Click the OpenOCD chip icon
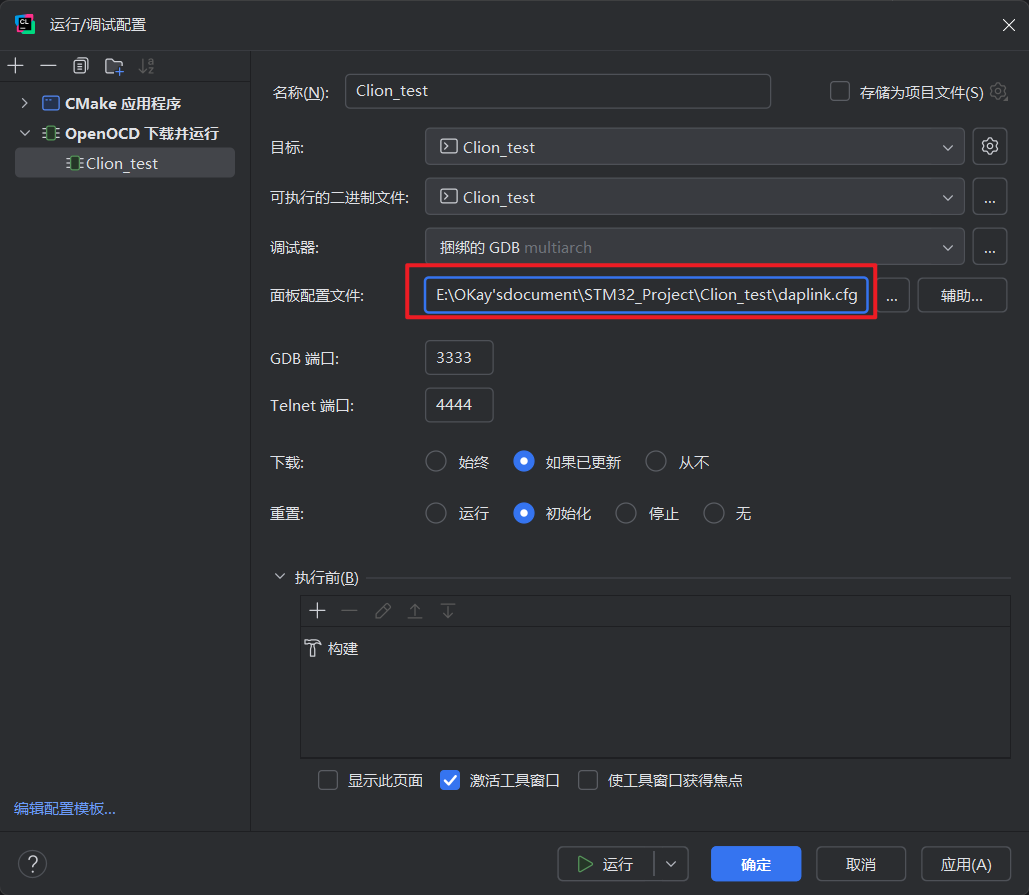Screen dimensions: 1029x895 (x=51, y=133)
